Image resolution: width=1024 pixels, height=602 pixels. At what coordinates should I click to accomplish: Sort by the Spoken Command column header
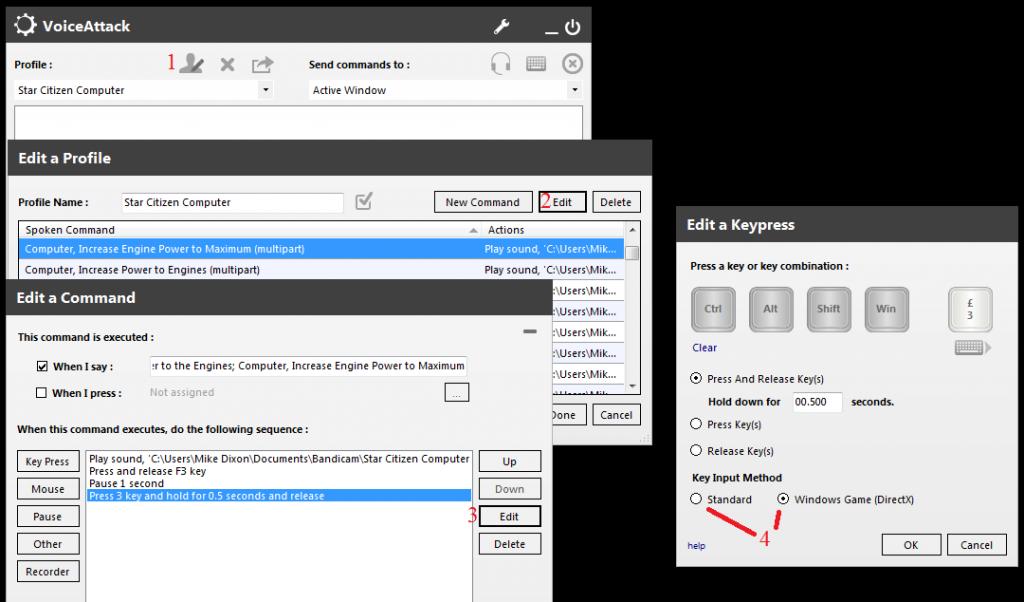250,230
